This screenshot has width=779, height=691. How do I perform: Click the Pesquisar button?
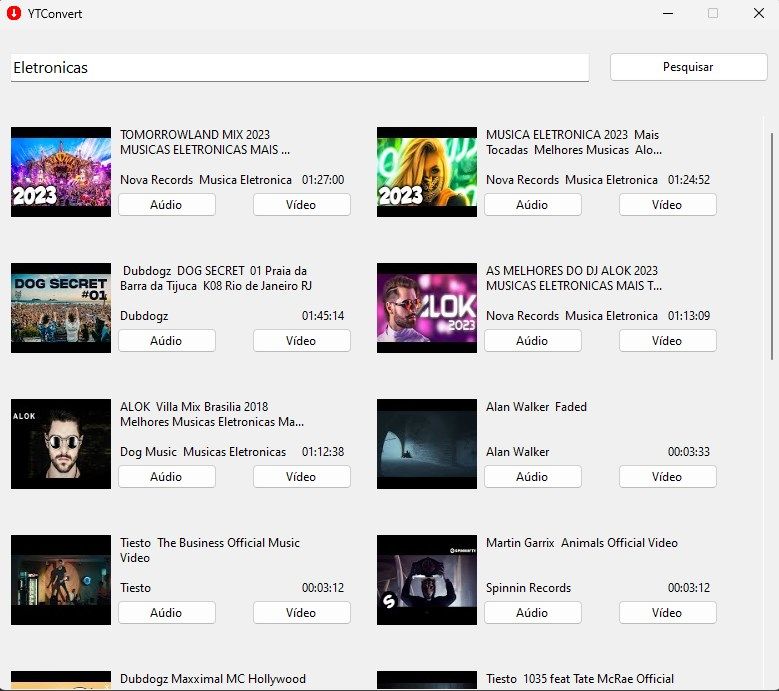[688, 67]
